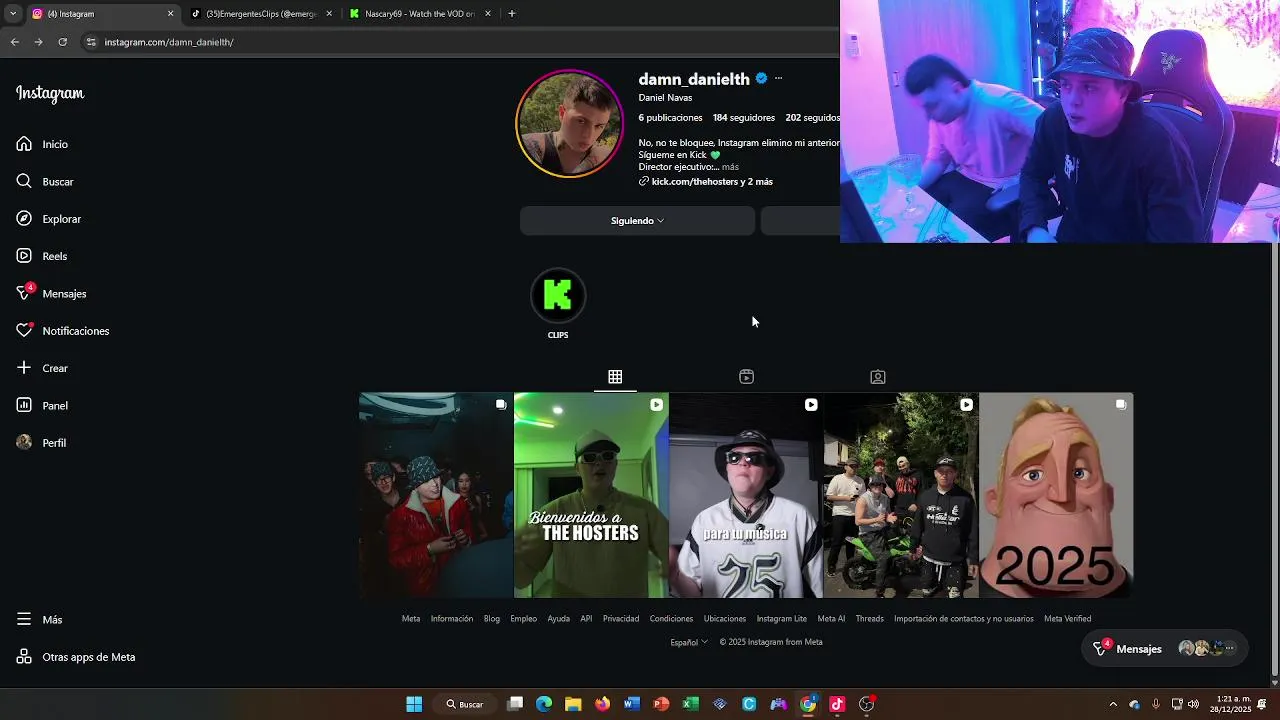1280x720 pixels.
Task: Open the Empleo footer link
Action: tap(524, 619)
